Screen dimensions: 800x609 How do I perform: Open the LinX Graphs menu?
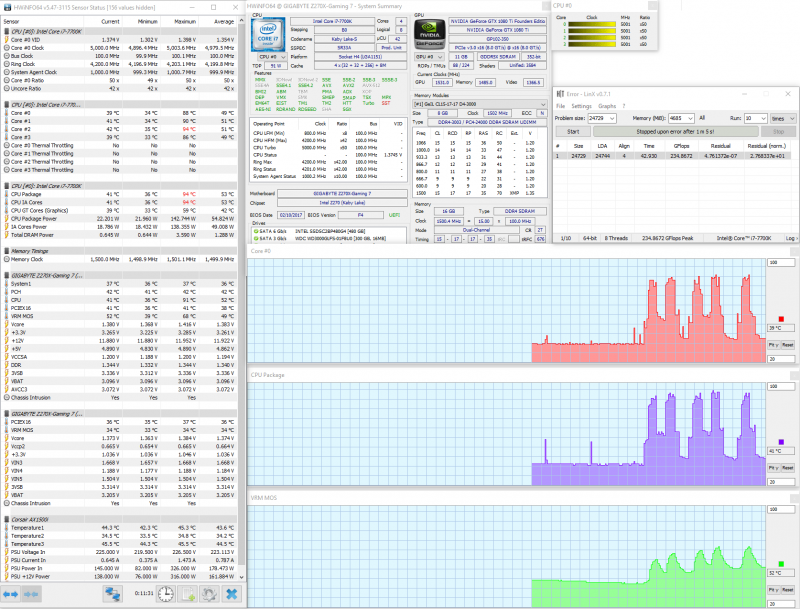pyautogui.click(x=607, y=106)
